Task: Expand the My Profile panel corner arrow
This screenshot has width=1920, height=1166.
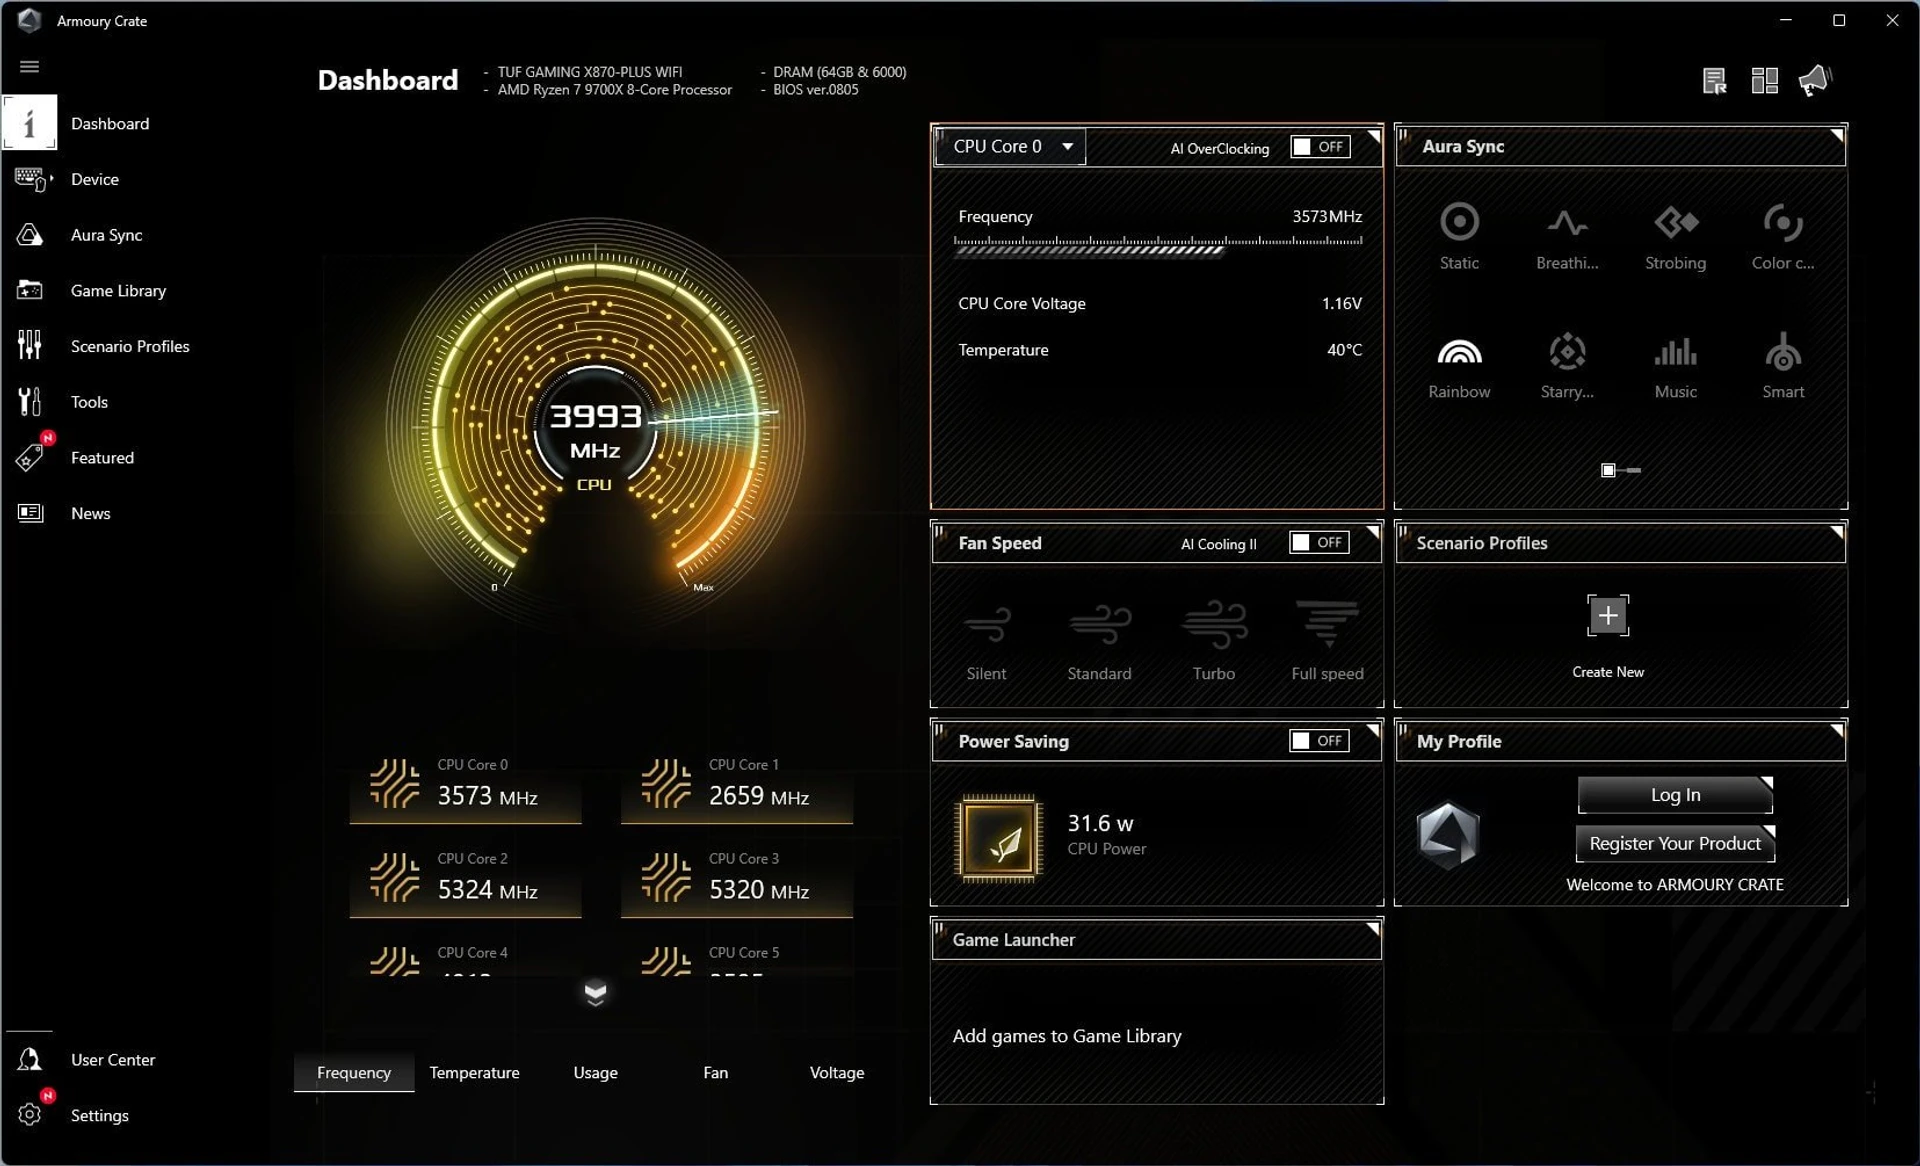Action: 1837,730
